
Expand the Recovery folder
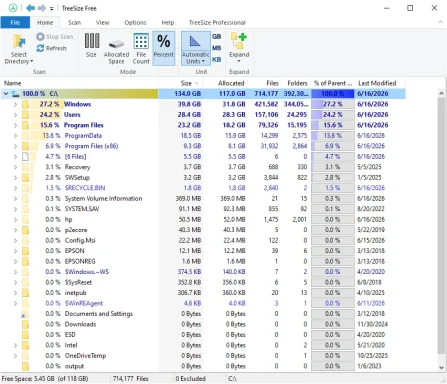(15, 167)
